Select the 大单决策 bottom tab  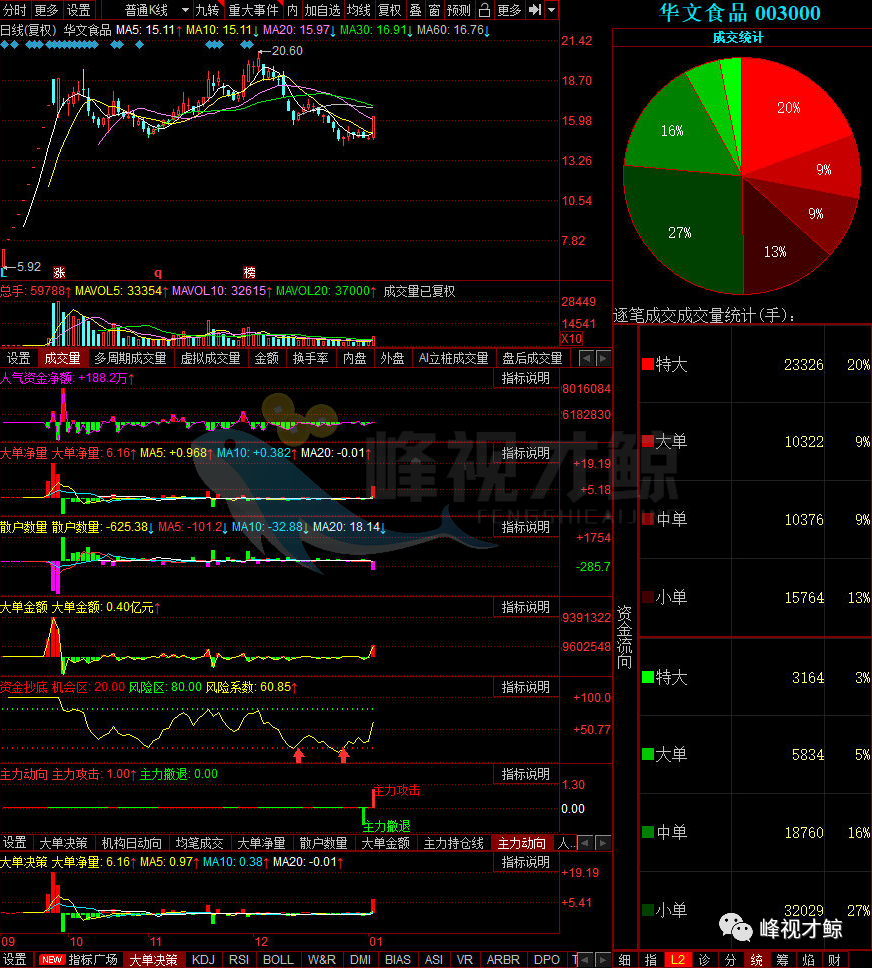pyautogui.click(x=153, y=960)
